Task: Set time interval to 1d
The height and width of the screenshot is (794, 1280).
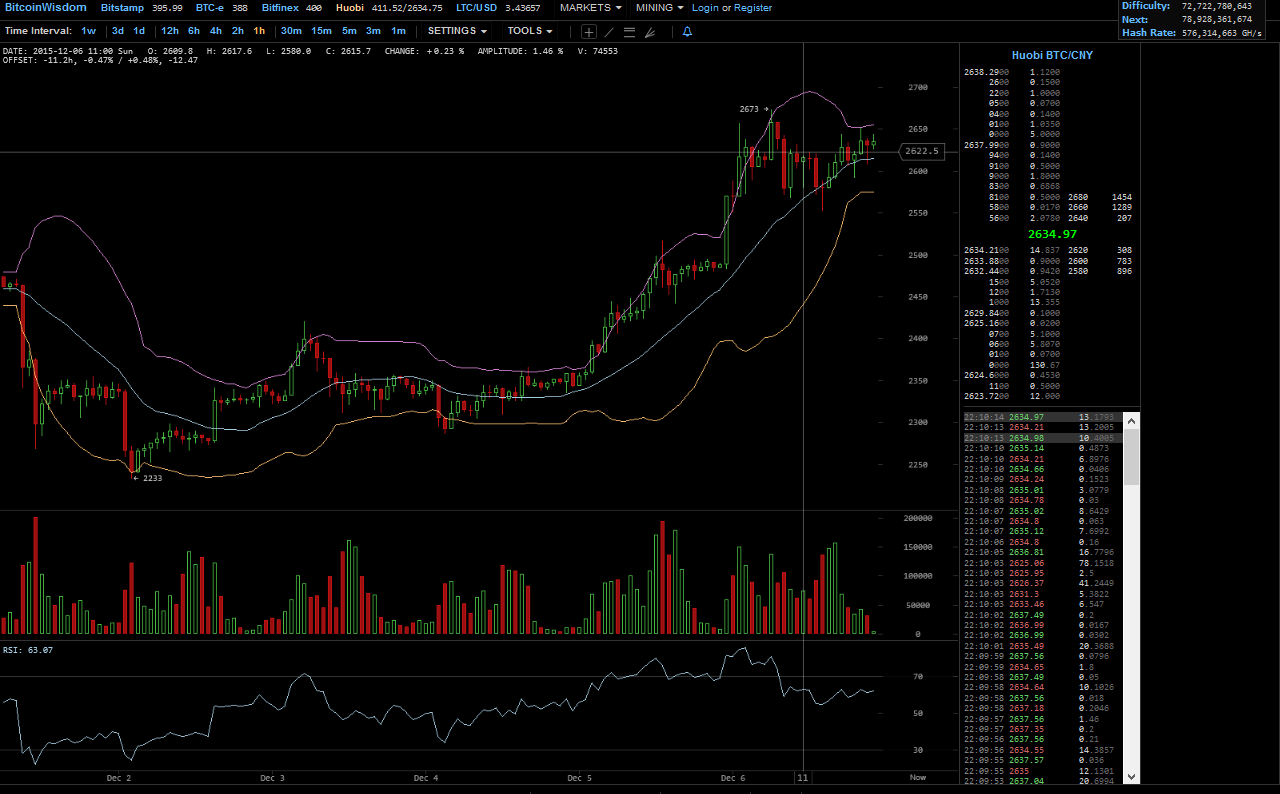Action: [x=139, y=31]
